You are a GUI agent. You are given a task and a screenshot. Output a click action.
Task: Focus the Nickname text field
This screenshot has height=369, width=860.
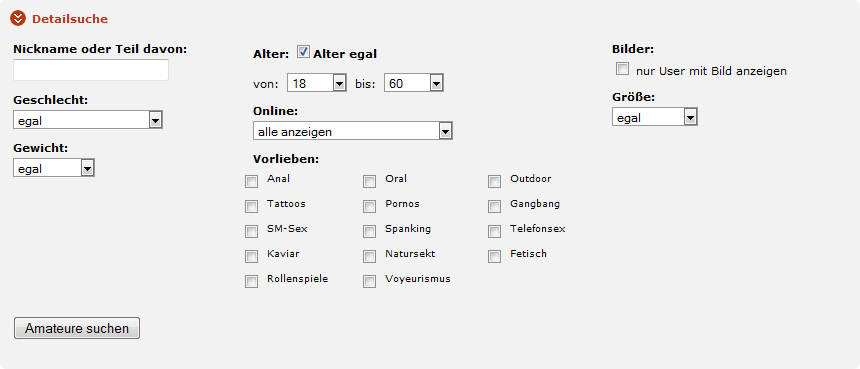pos(91,70)
